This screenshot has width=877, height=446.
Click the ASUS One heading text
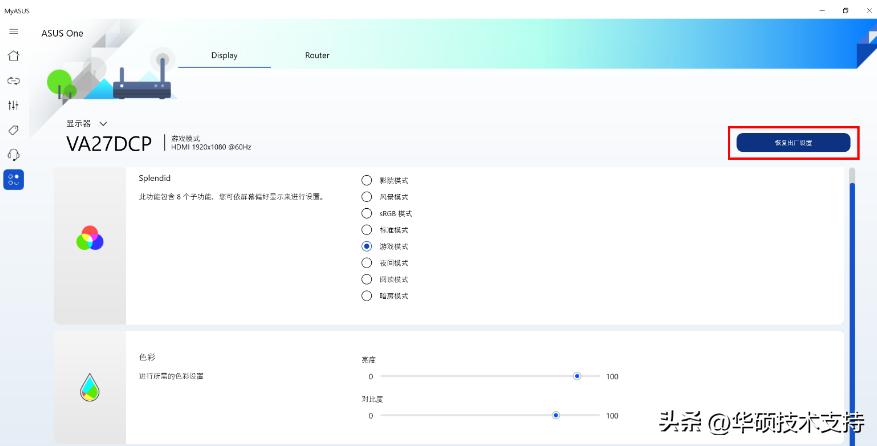coord(62,34)
